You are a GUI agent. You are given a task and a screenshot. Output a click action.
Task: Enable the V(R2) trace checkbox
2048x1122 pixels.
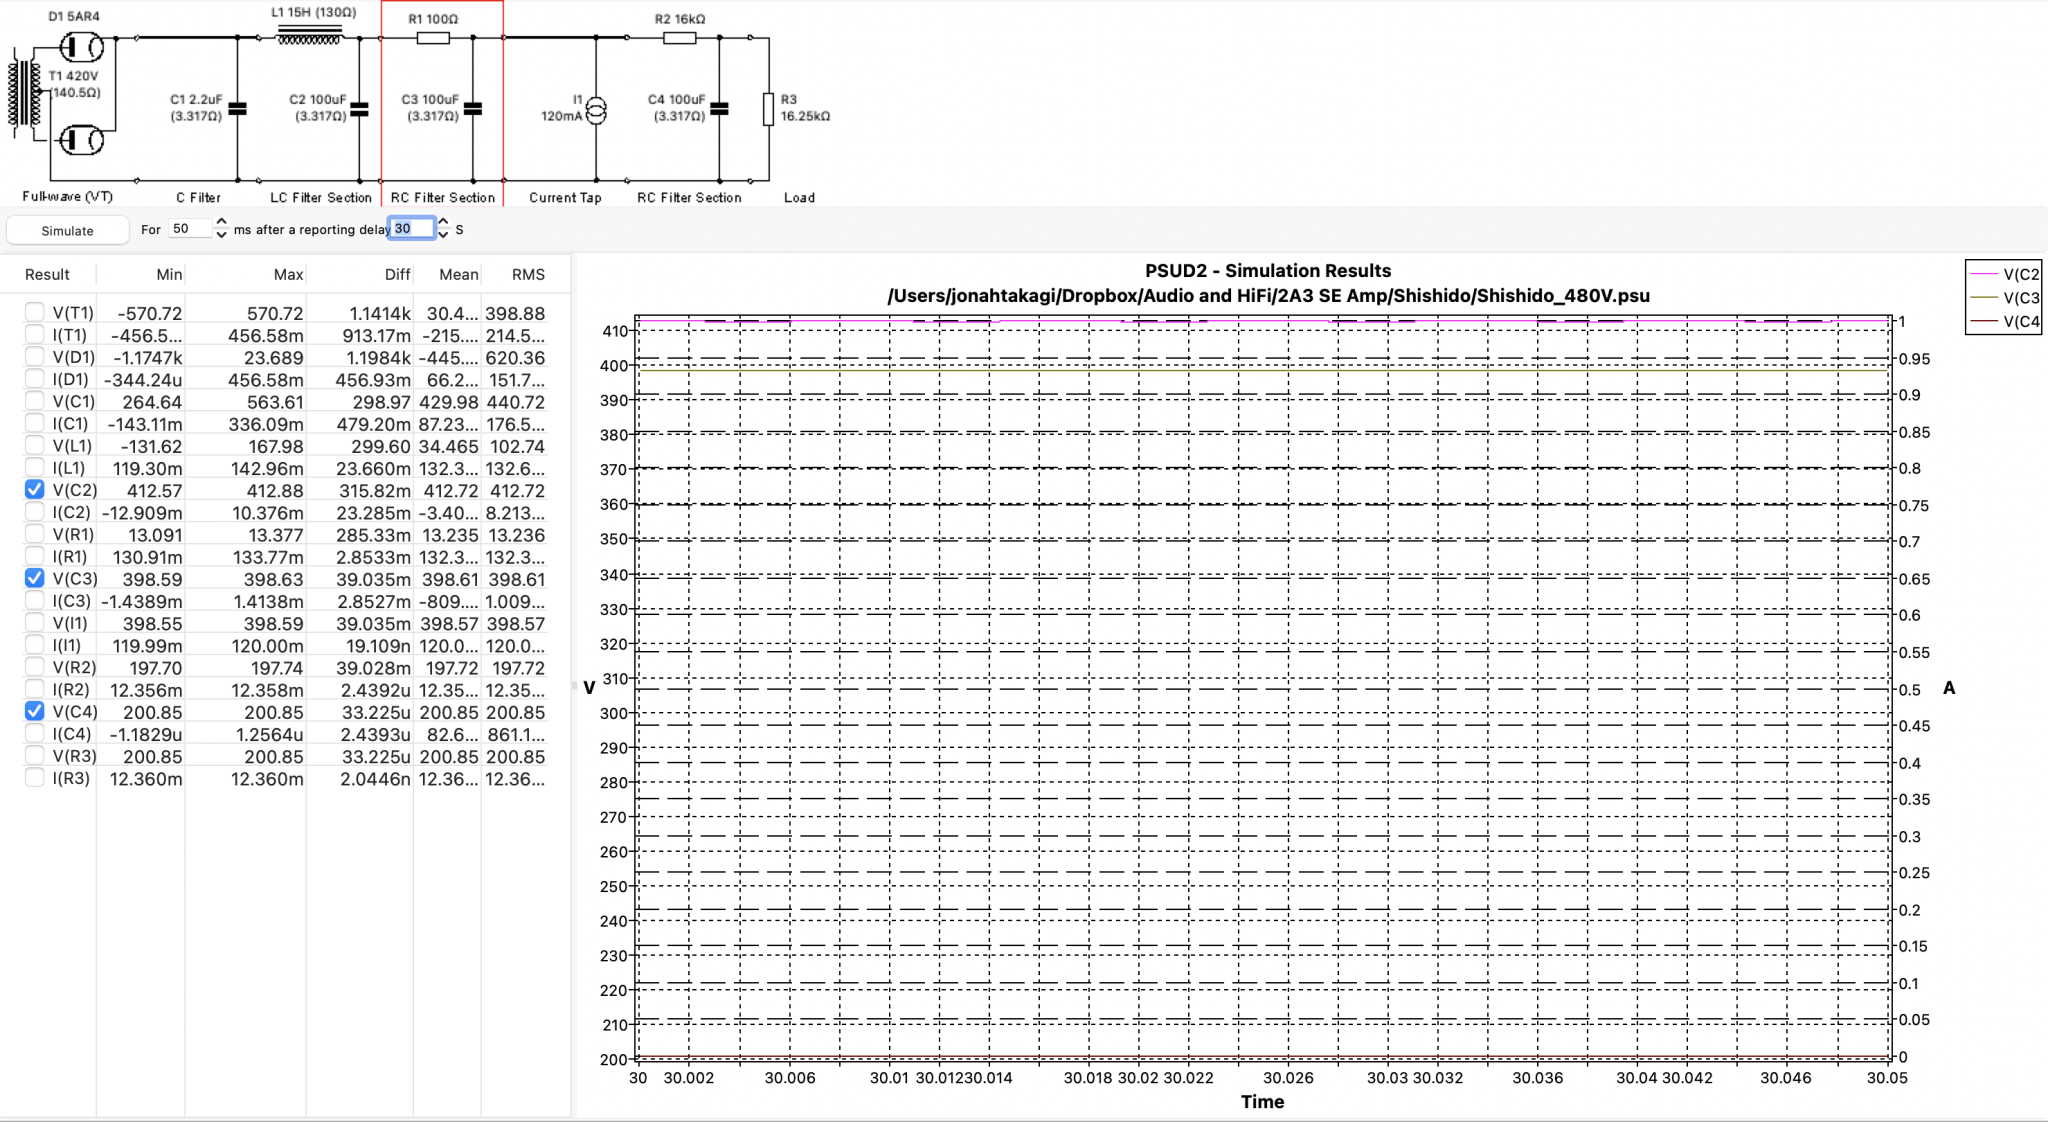pos(35,666)
